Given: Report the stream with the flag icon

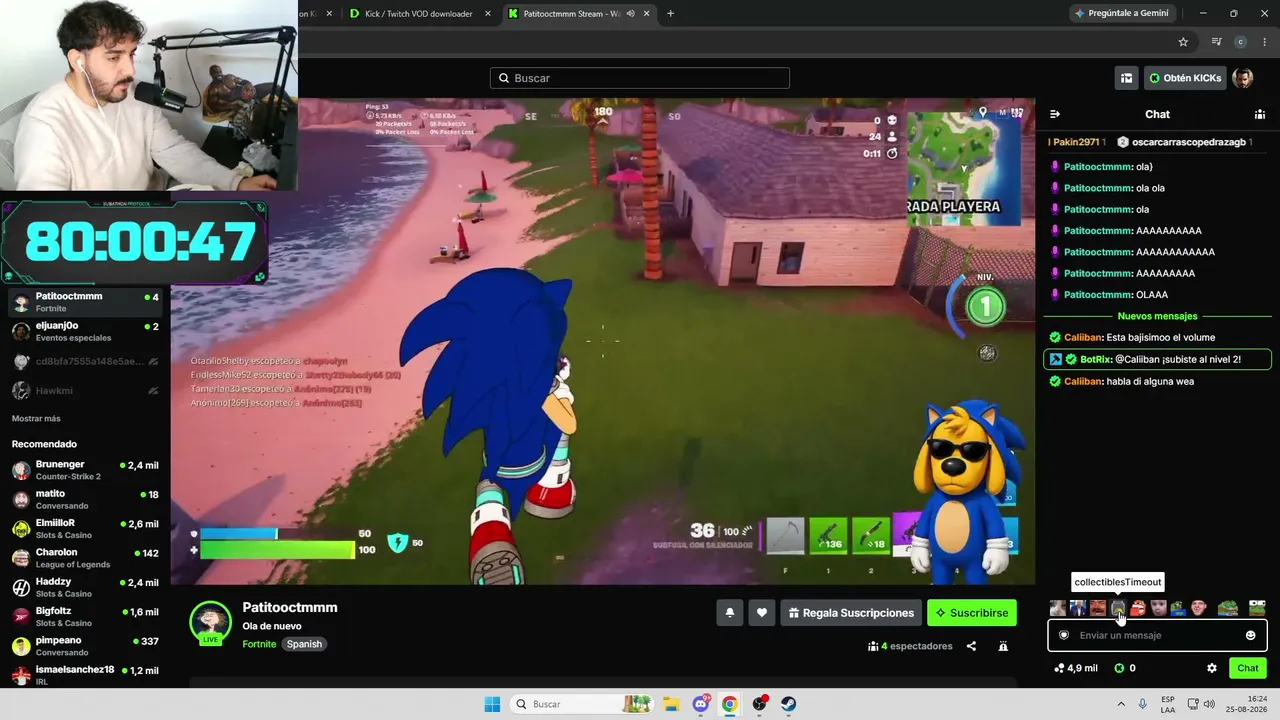Looking at the screenshot, I should (x=1003, y=646).
